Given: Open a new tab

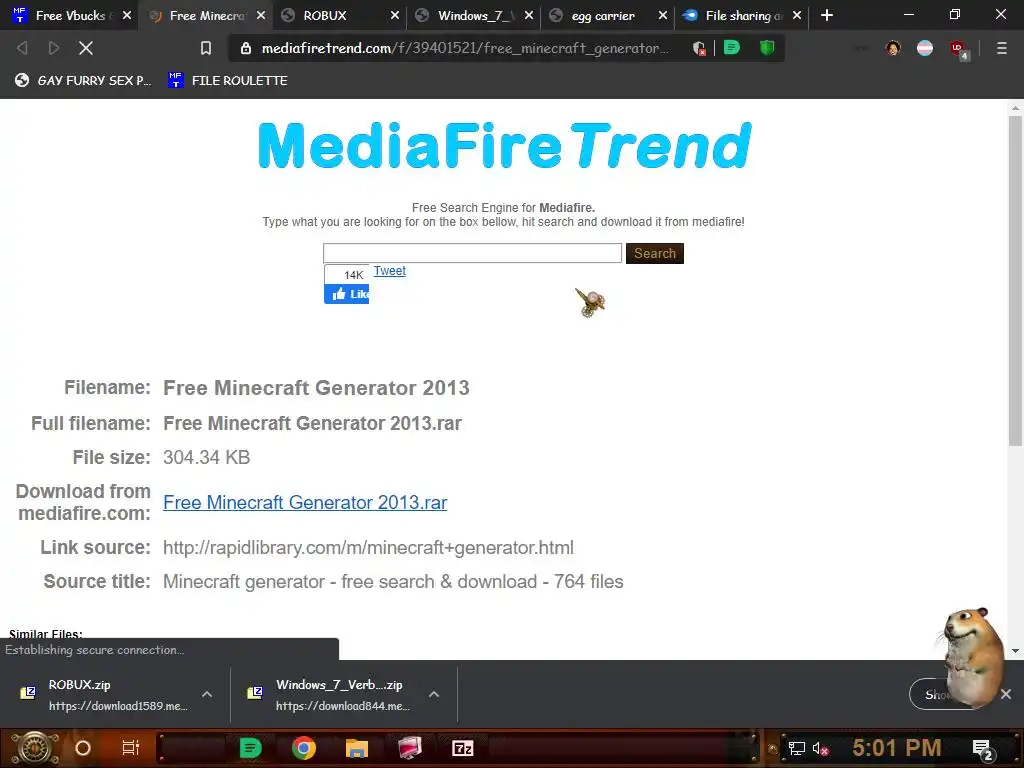Looking at the screenshot, I should 827,15.
